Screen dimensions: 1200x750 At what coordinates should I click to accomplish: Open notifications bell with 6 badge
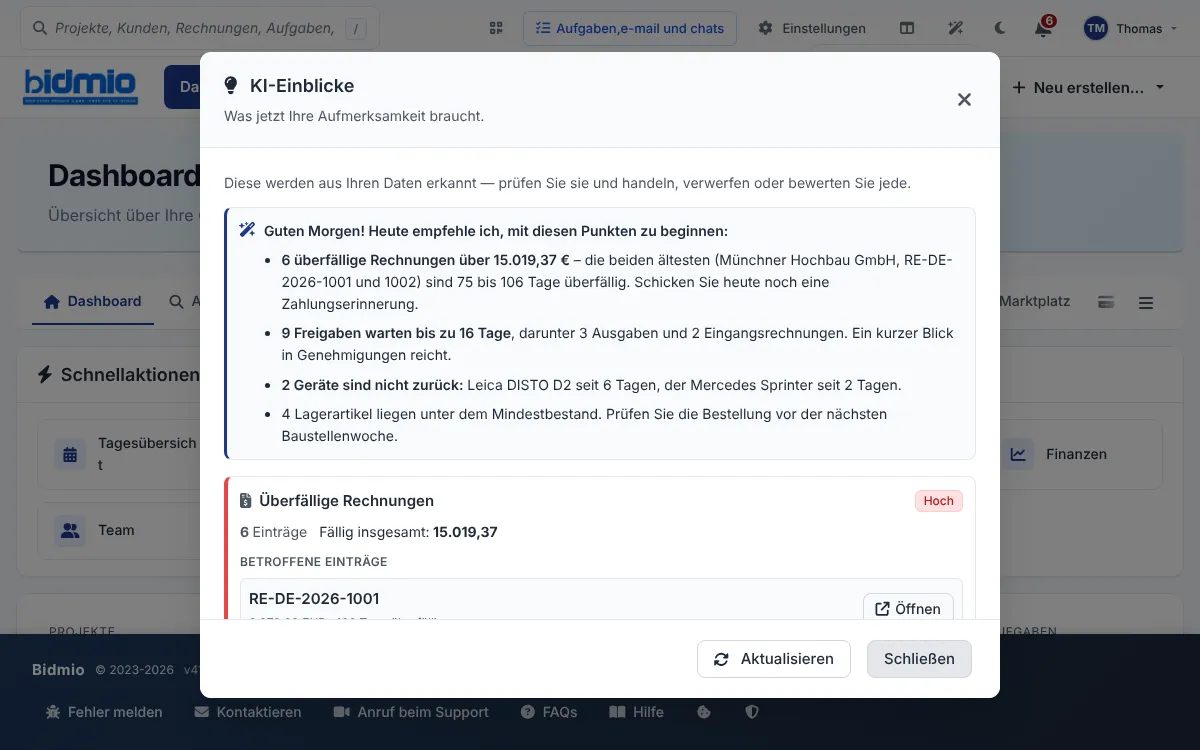tap(1043, 28)
